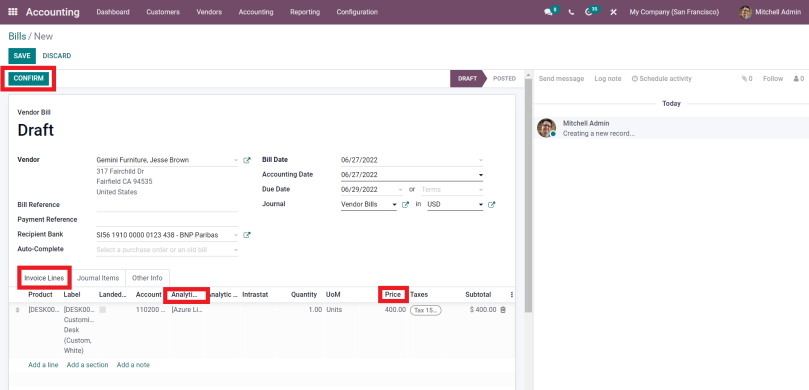Click Send message in chatter
Image resolution: width=809 pixels, height=390 pixels.
point(561,79)
